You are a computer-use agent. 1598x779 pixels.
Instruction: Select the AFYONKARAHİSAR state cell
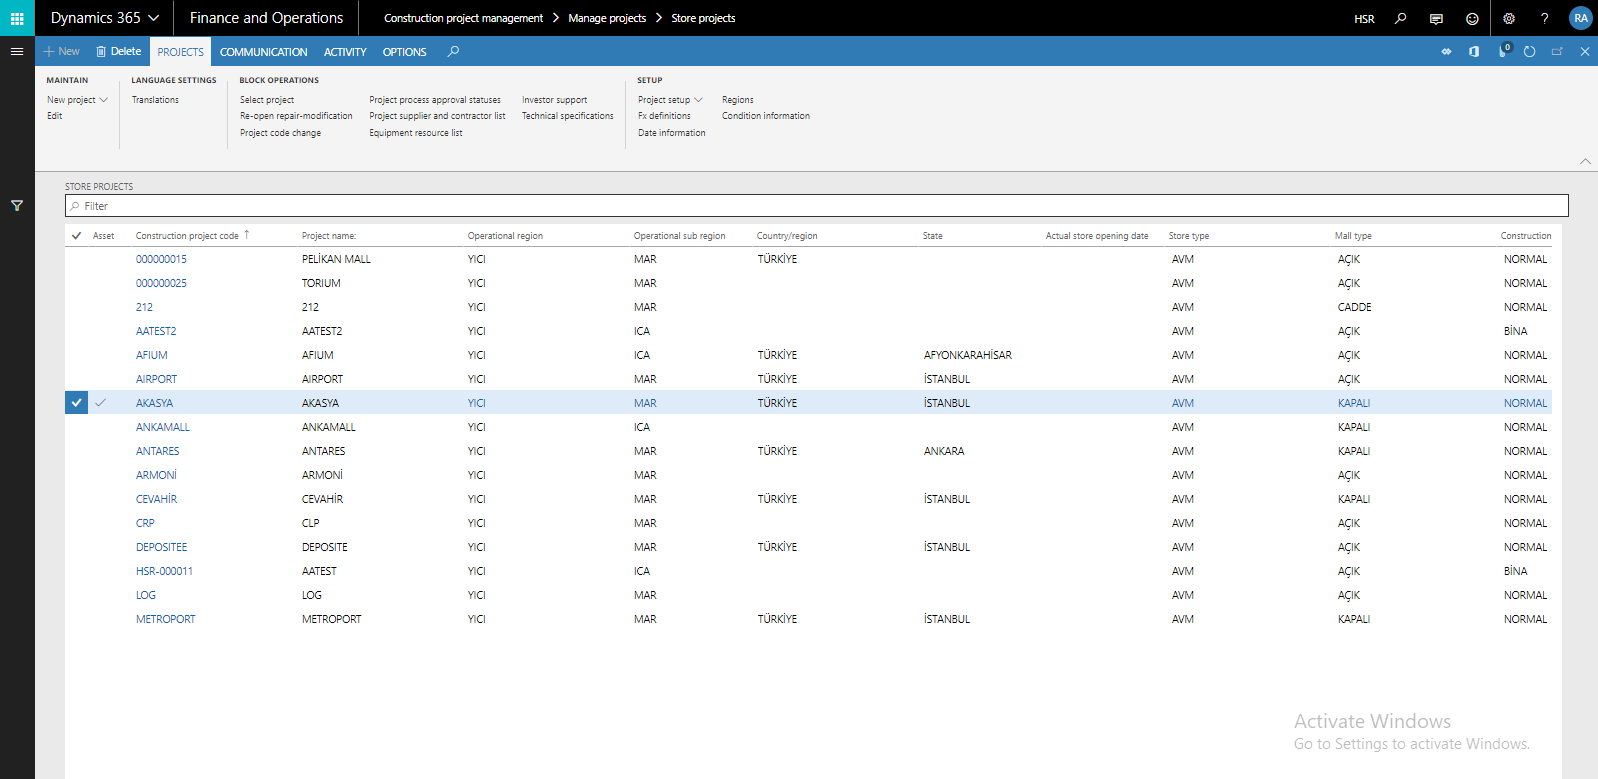pyautogui.click(x=968, y=355)
